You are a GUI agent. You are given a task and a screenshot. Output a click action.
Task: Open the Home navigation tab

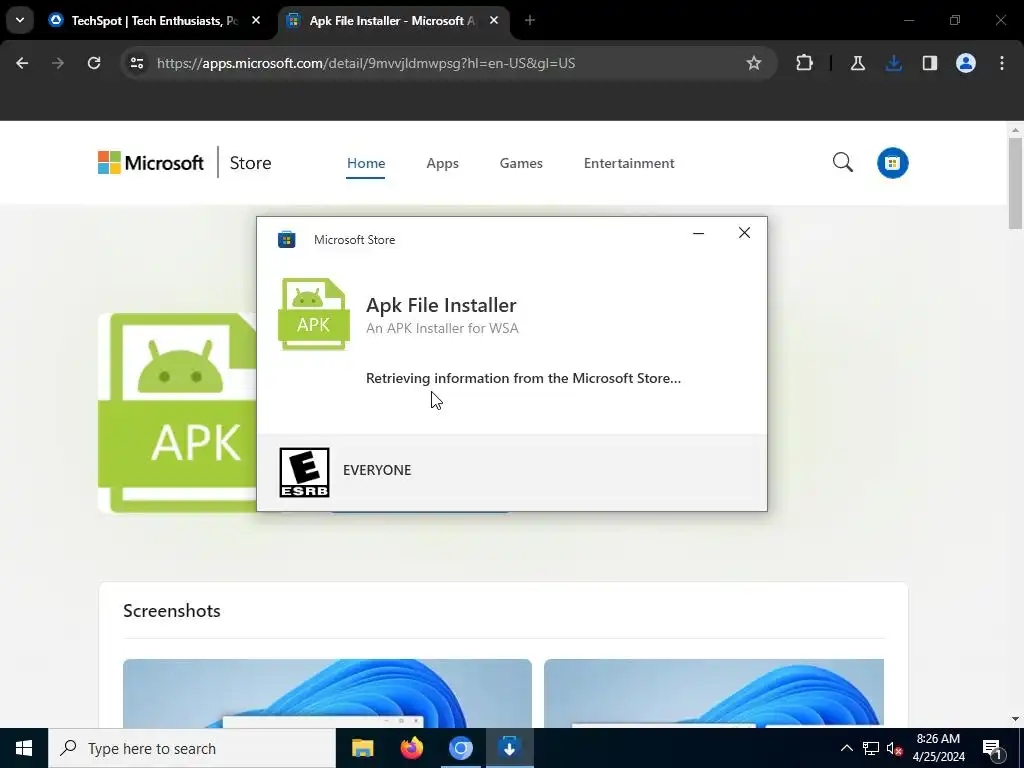366,163
